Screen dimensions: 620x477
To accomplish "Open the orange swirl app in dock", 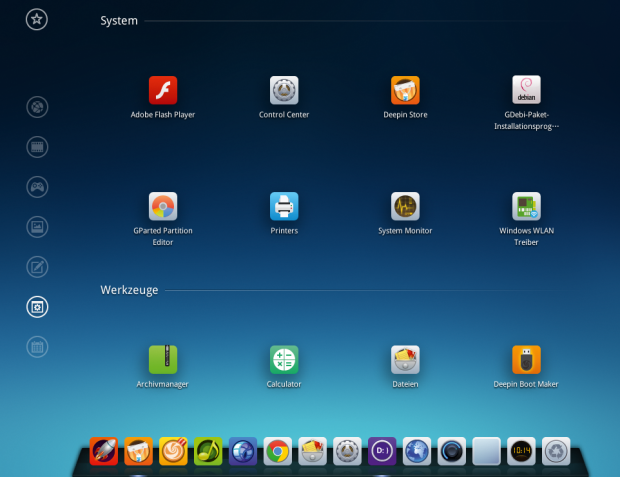I will click(x=173, y=451).
